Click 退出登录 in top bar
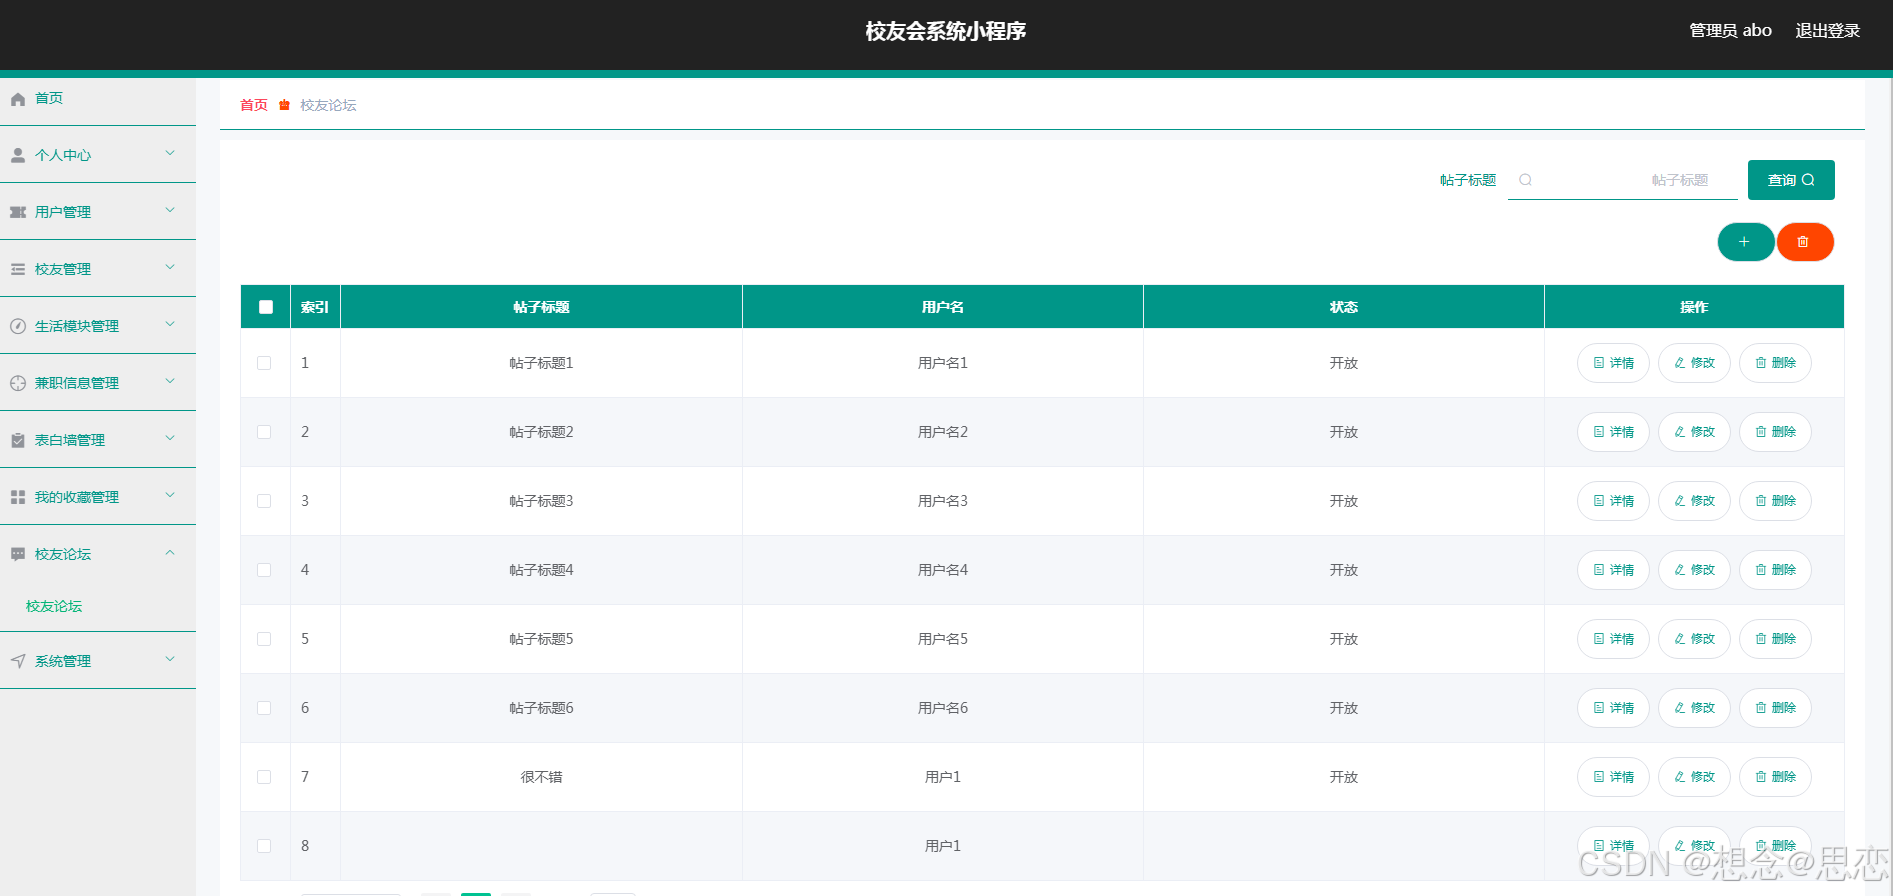The image size is (1893, 896). pos(1828,31)
